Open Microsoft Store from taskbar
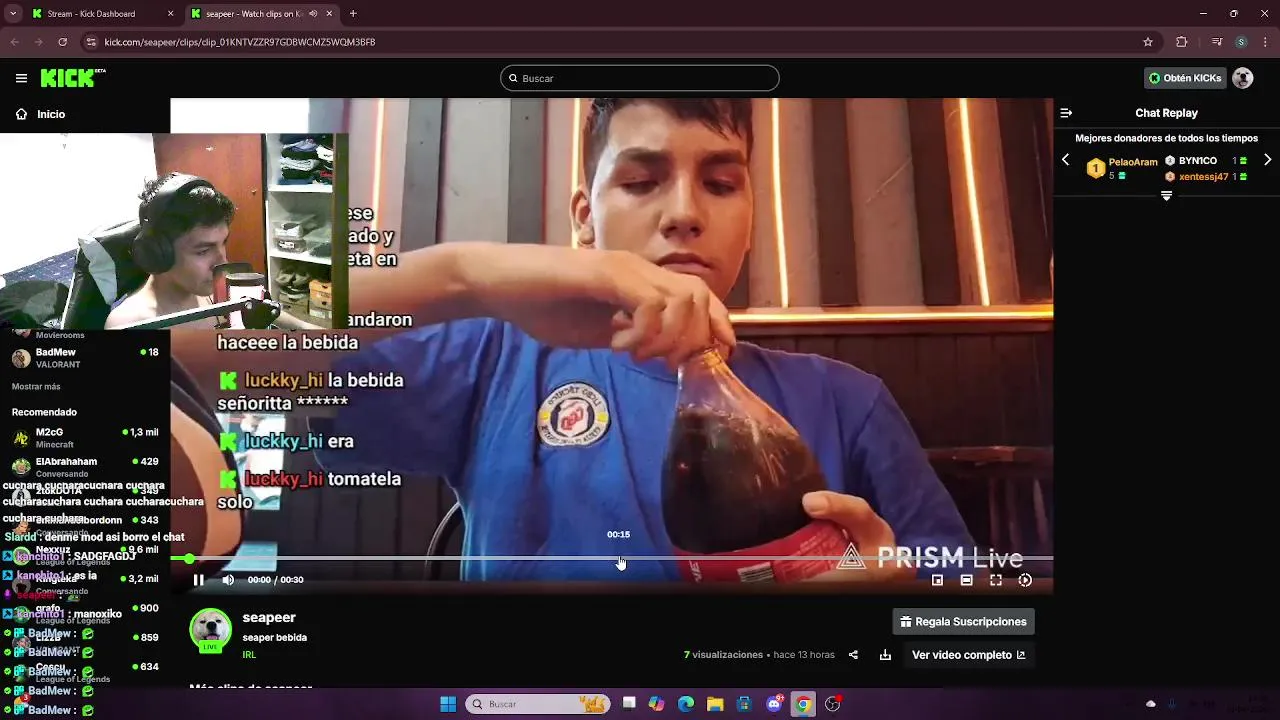The height and width of the screenshot is (720, 1280). (x=745, y=704)
